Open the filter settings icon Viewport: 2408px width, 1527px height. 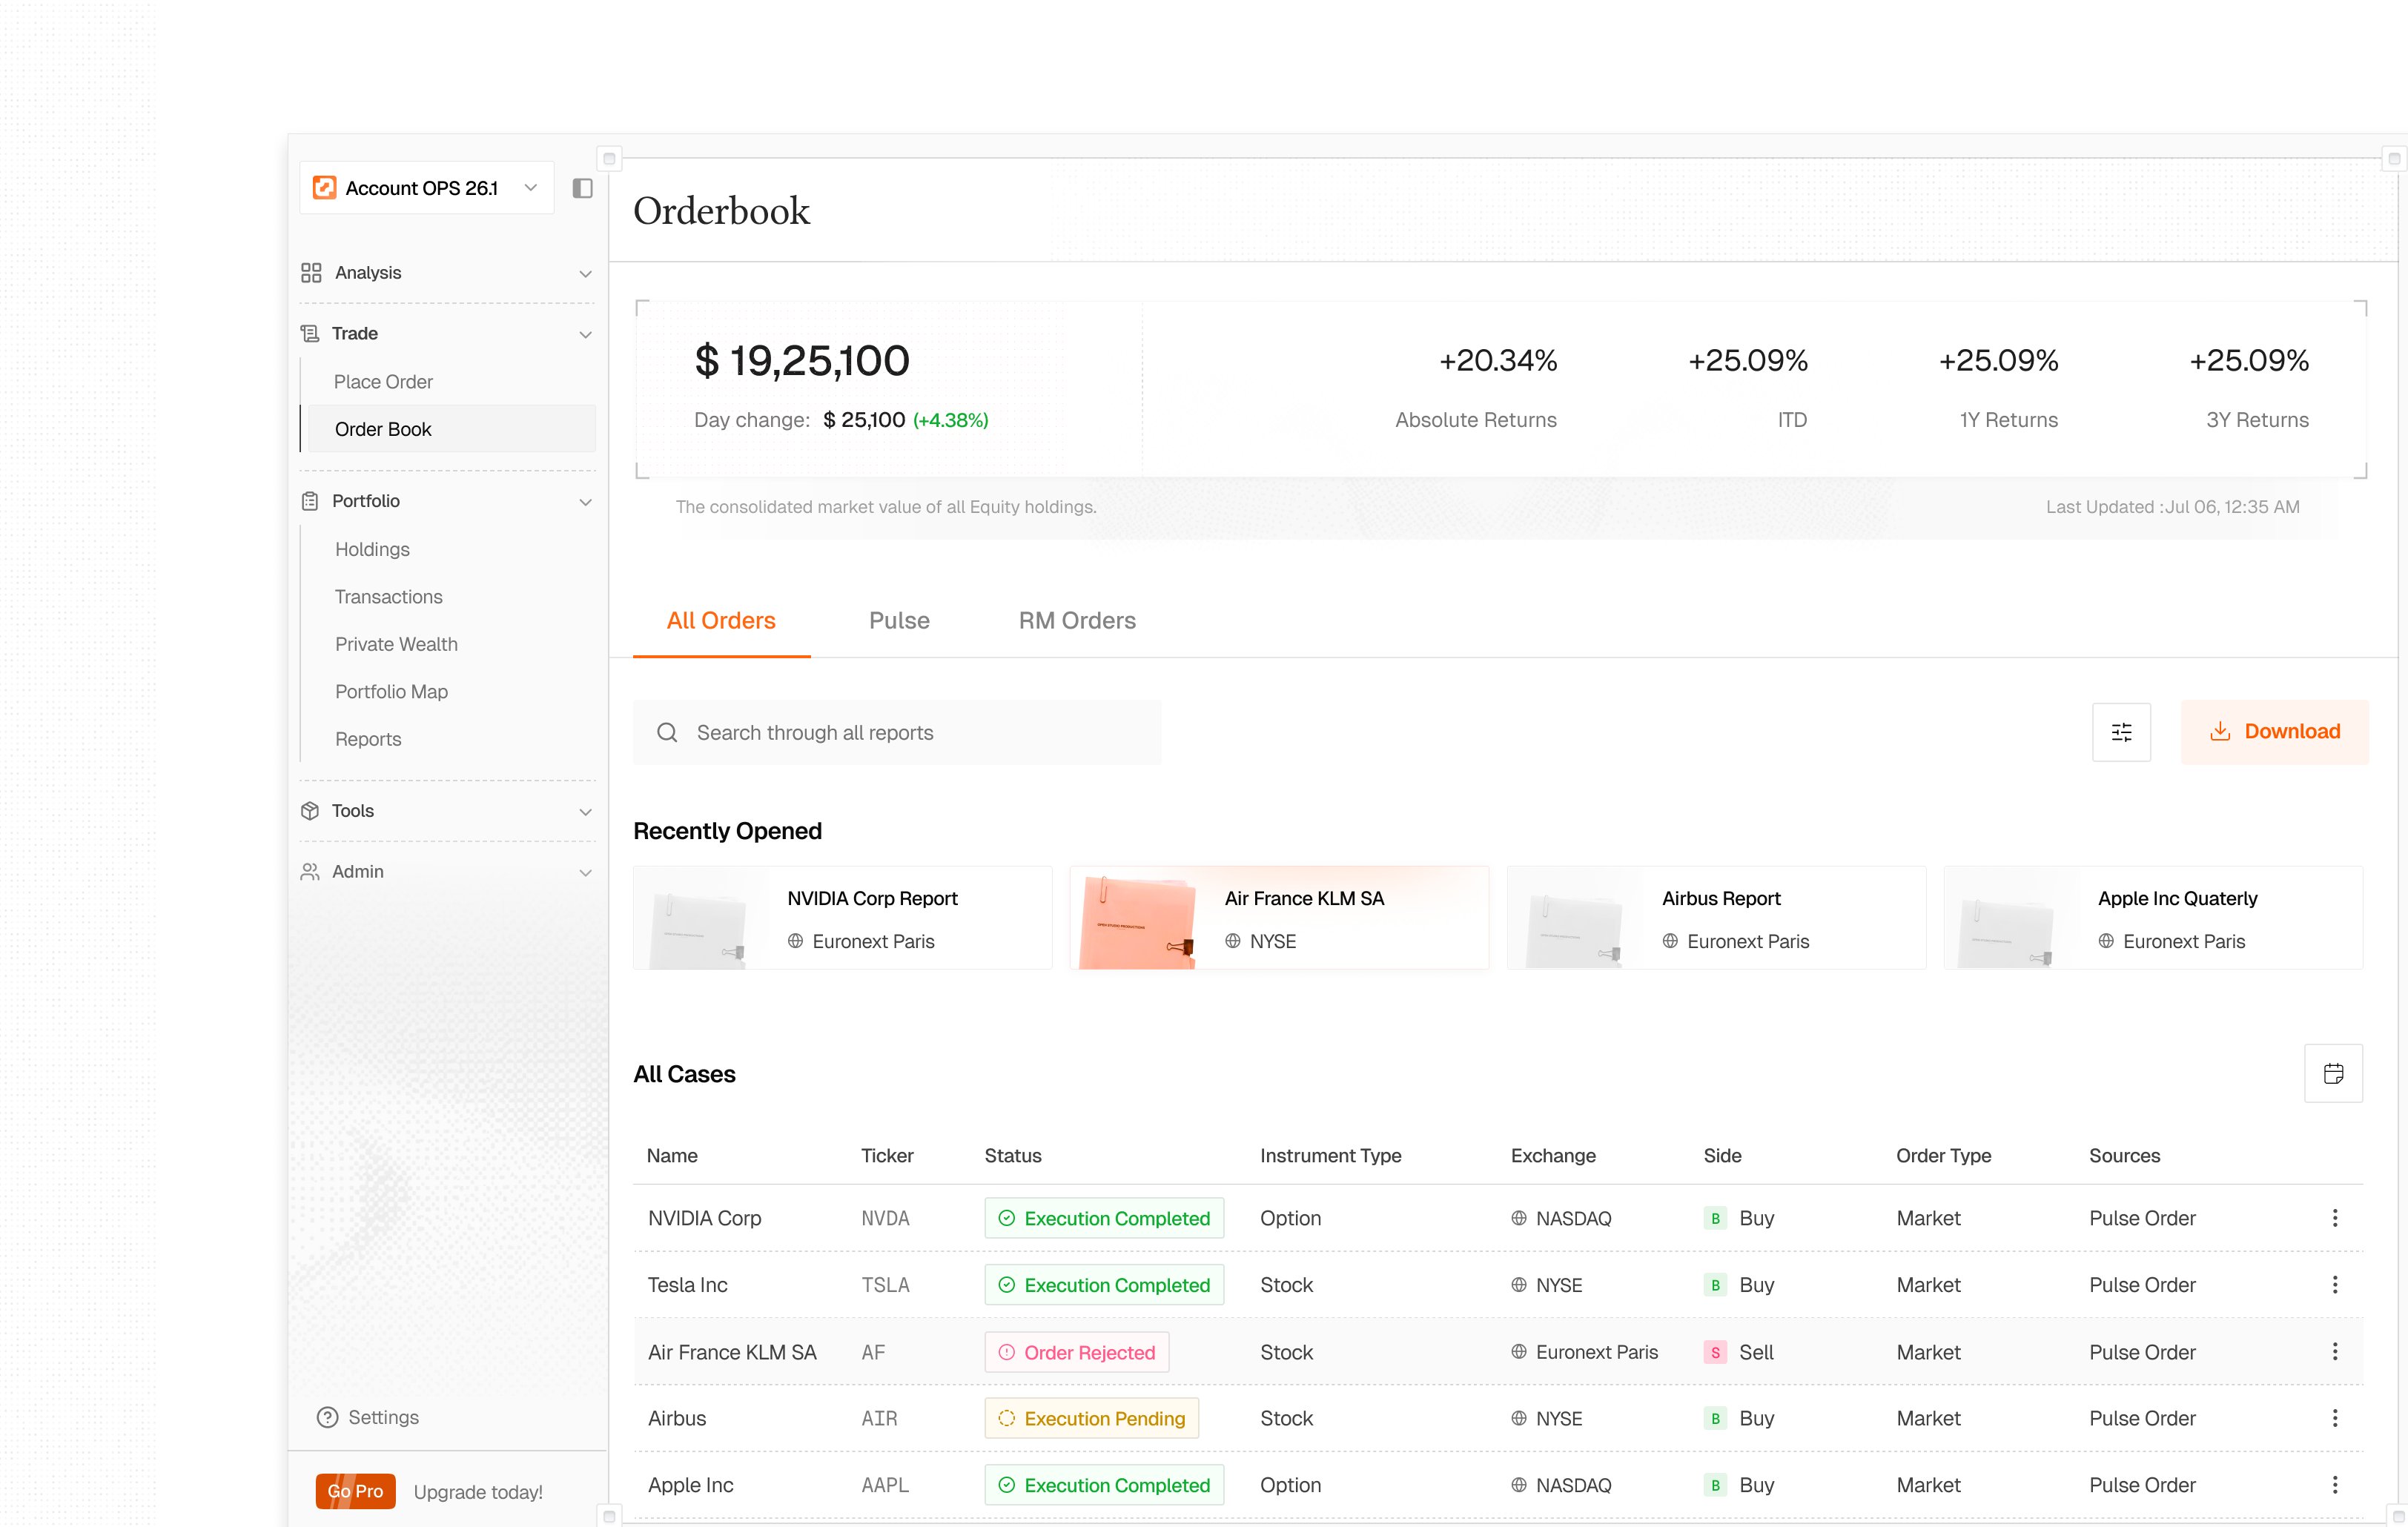2121,732
